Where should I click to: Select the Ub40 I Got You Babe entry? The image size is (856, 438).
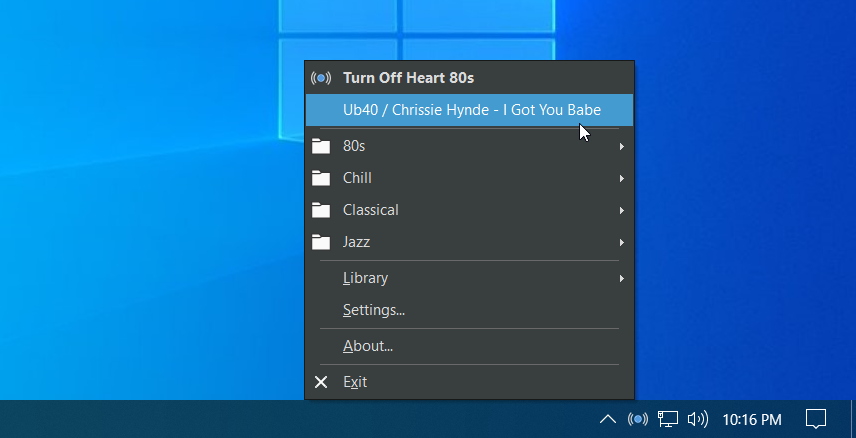(x=469, y=110)
